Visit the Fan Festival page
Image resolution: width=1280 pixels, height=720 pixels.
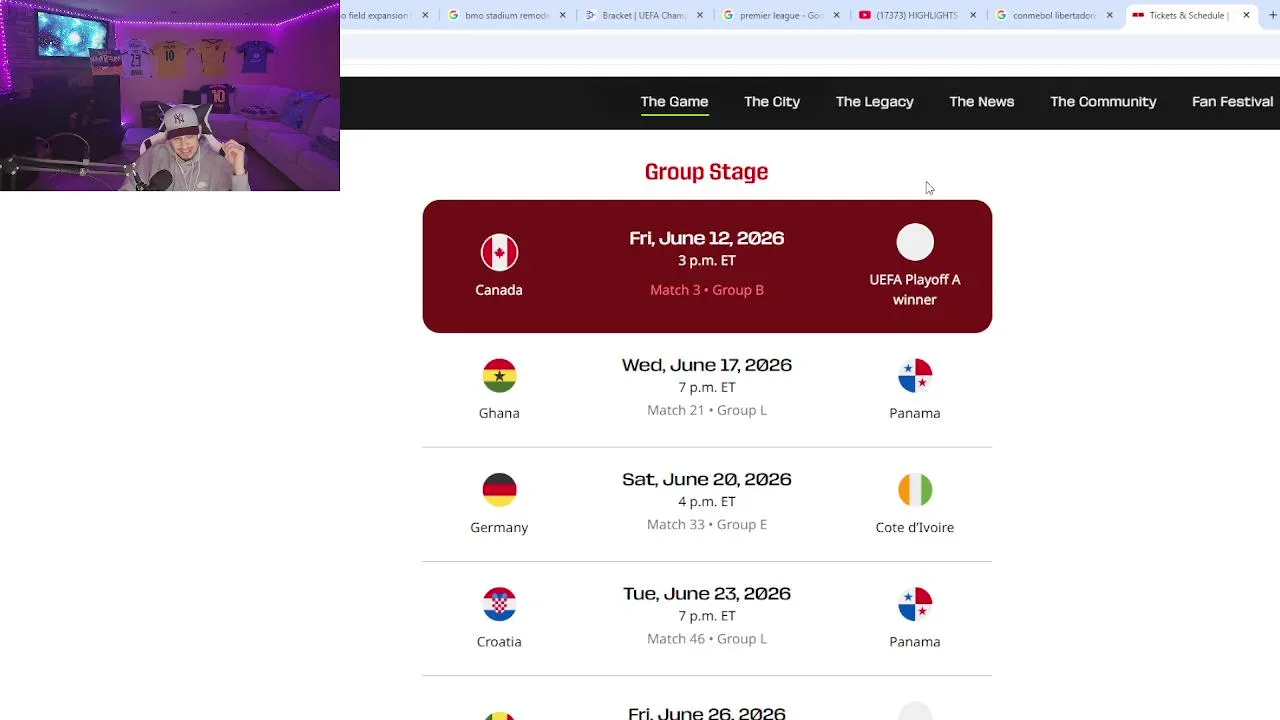click(x=1232, y=102)
